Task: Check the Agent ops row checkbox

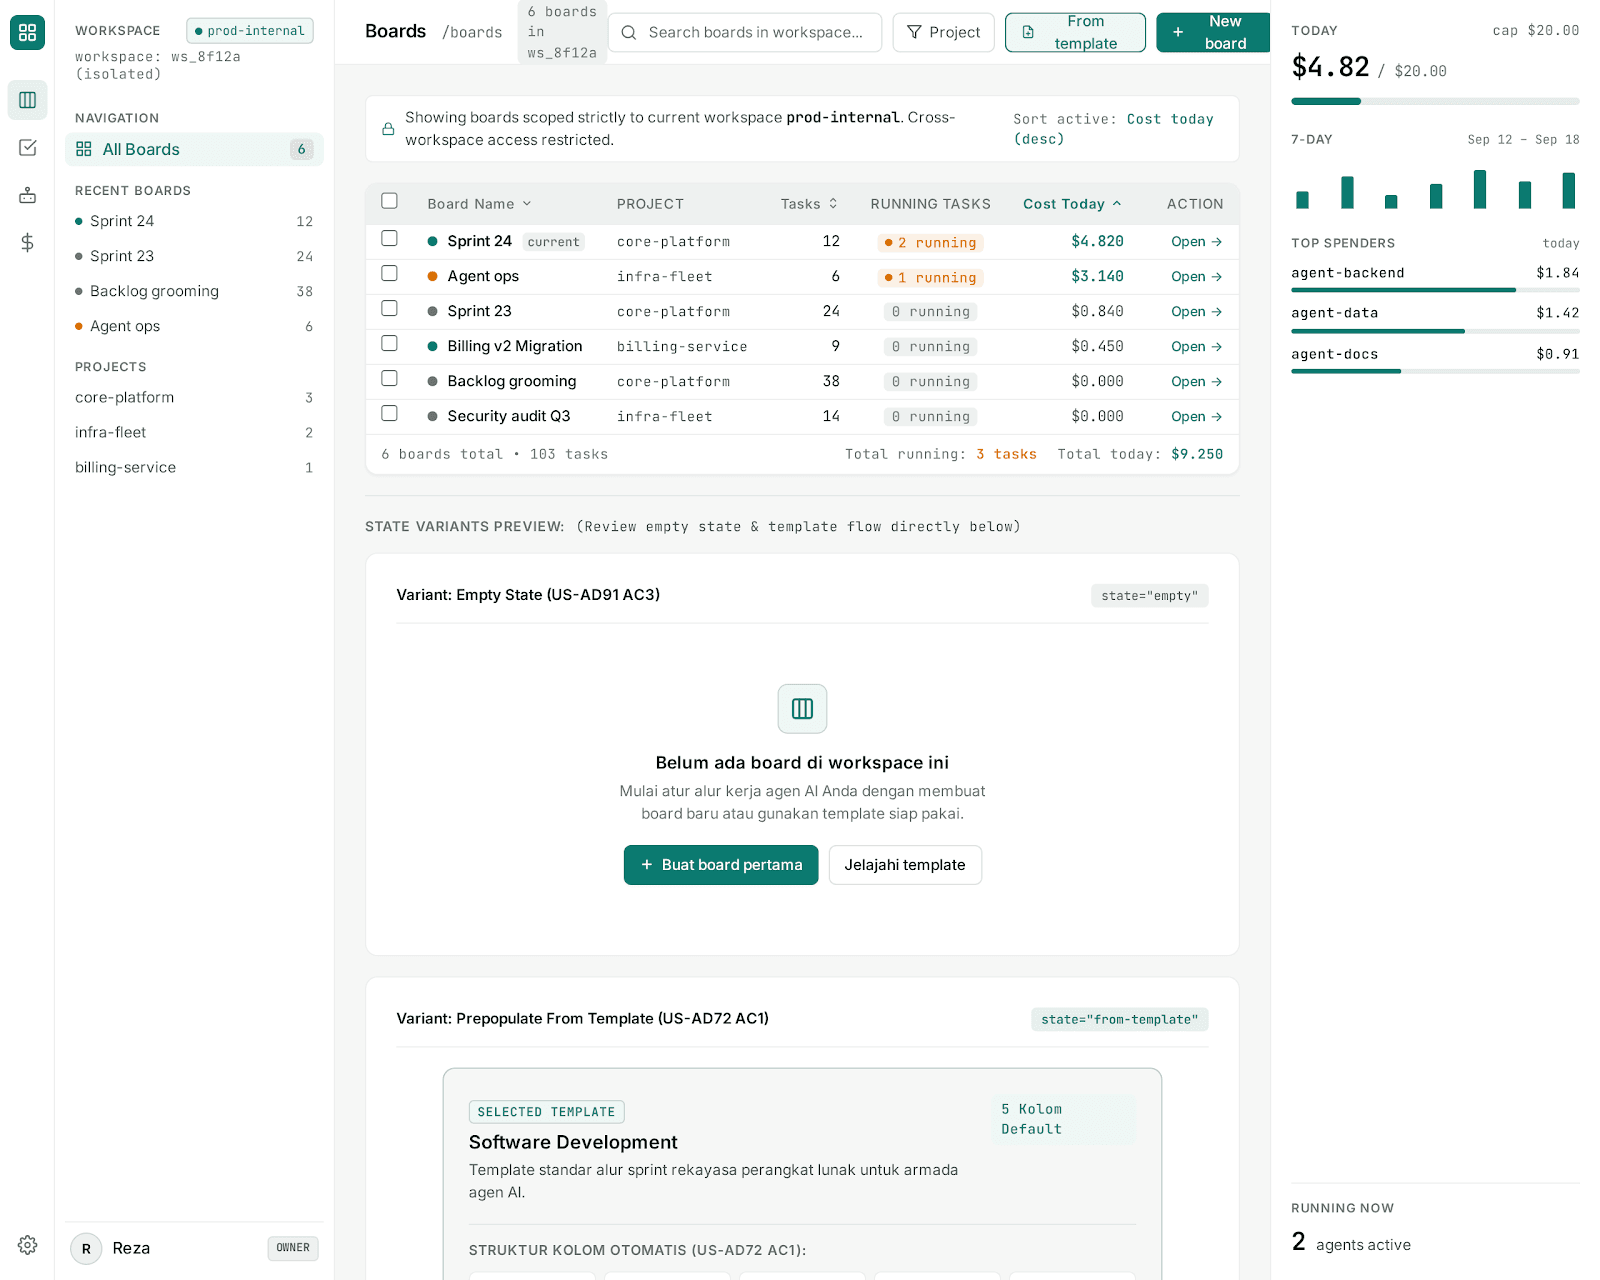Action: [x=390, y=273]
